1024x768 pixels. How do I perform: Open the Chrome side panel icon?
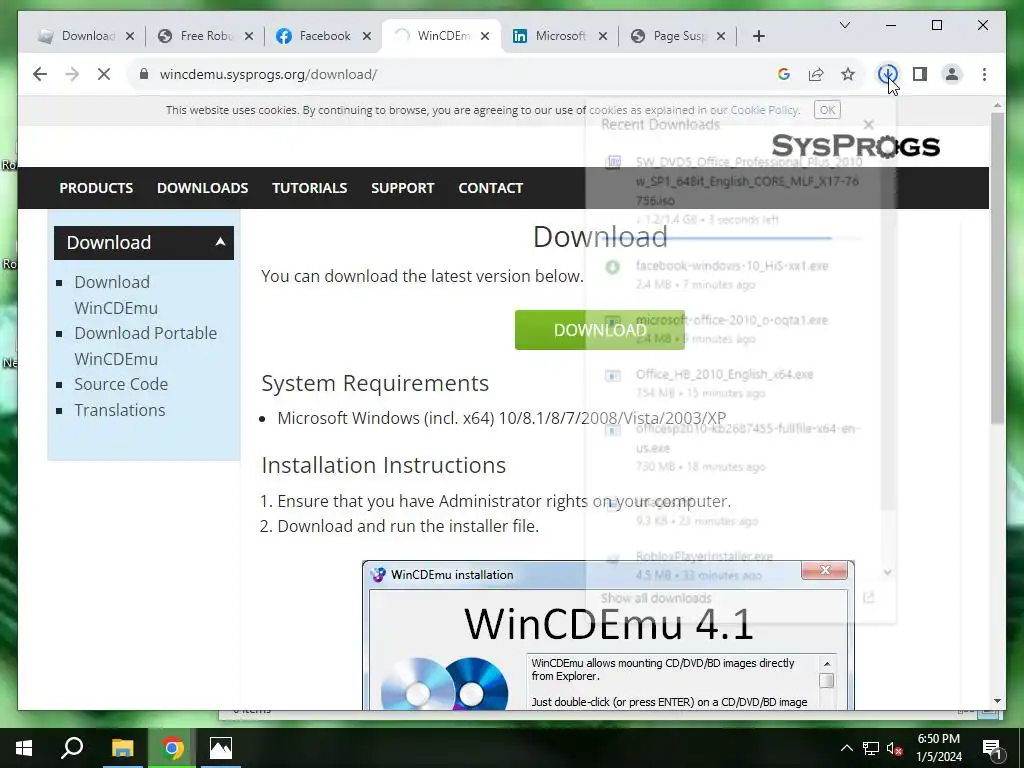point(920,74)
